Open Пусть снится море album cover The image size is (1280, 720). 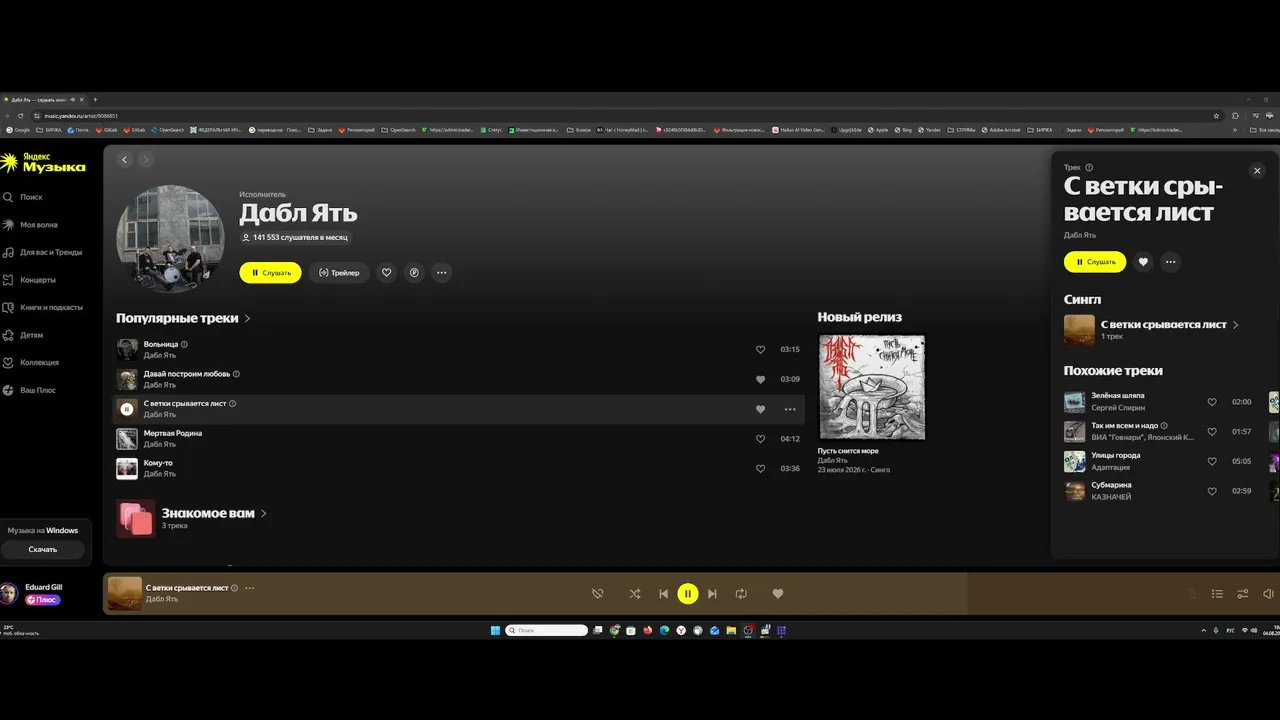(x=872, y=387)
